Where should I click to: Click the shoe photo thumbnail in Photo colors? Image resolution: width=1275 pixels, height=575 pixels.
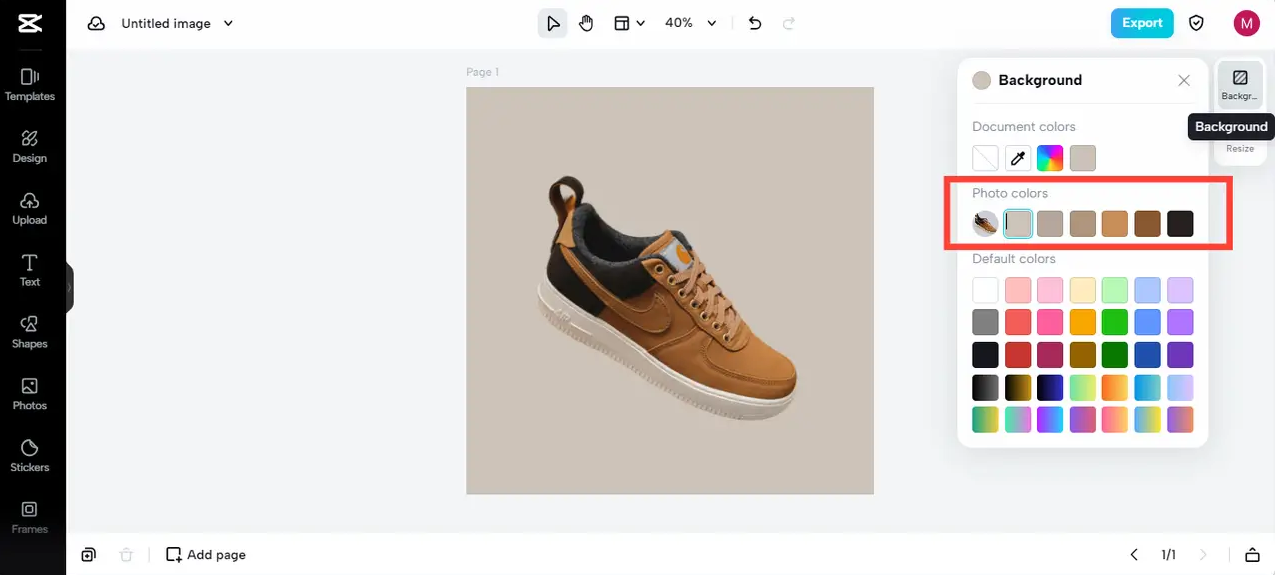click(985, 224)
